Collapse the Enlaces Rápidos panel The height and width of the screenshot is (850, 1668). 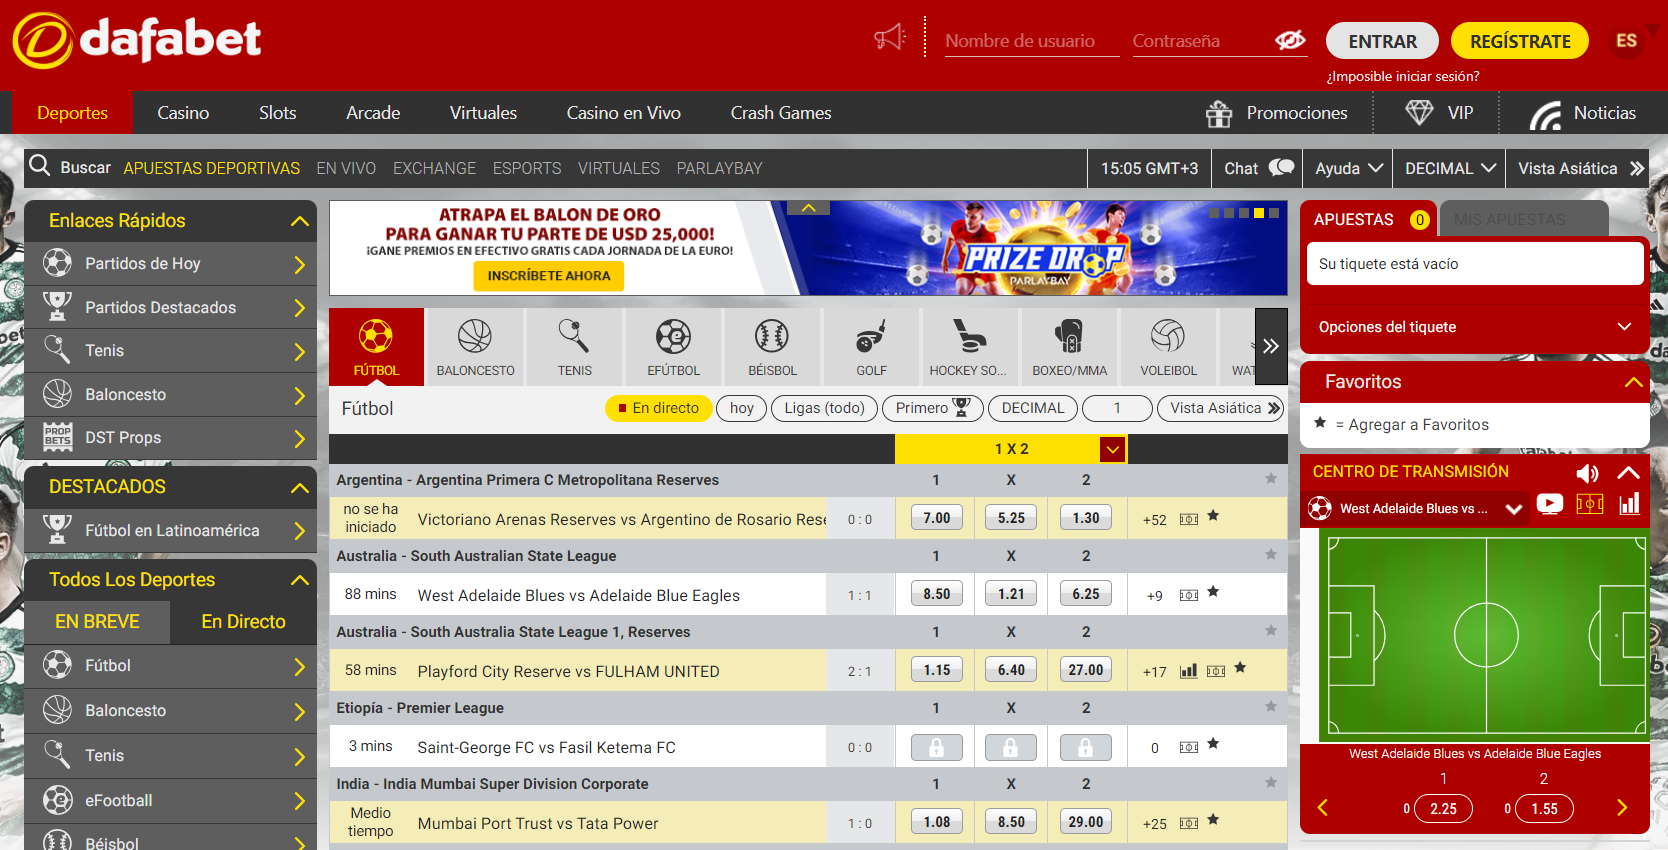[x=299, y=221]
